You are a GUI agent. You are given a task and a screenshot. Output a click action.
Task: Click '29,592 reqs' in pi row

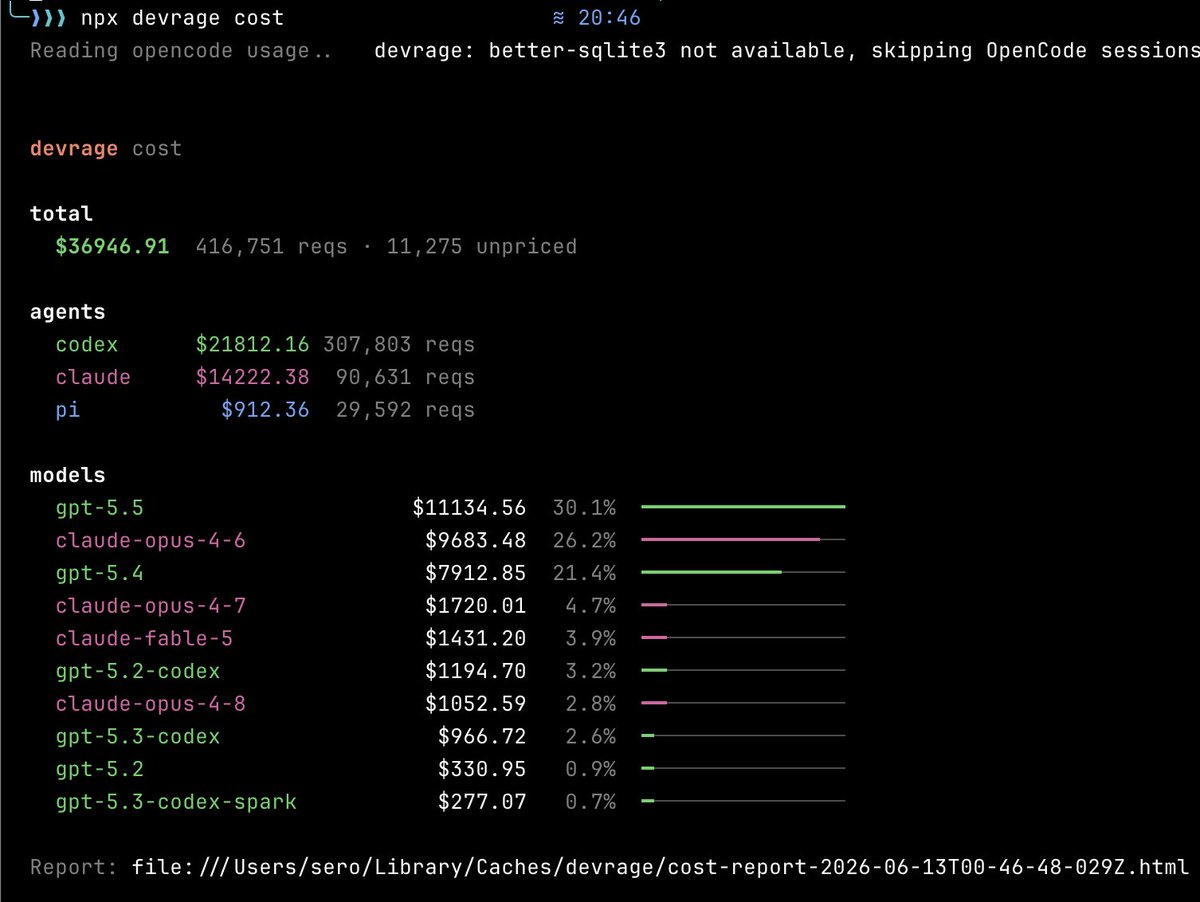(x=405, y=410)
